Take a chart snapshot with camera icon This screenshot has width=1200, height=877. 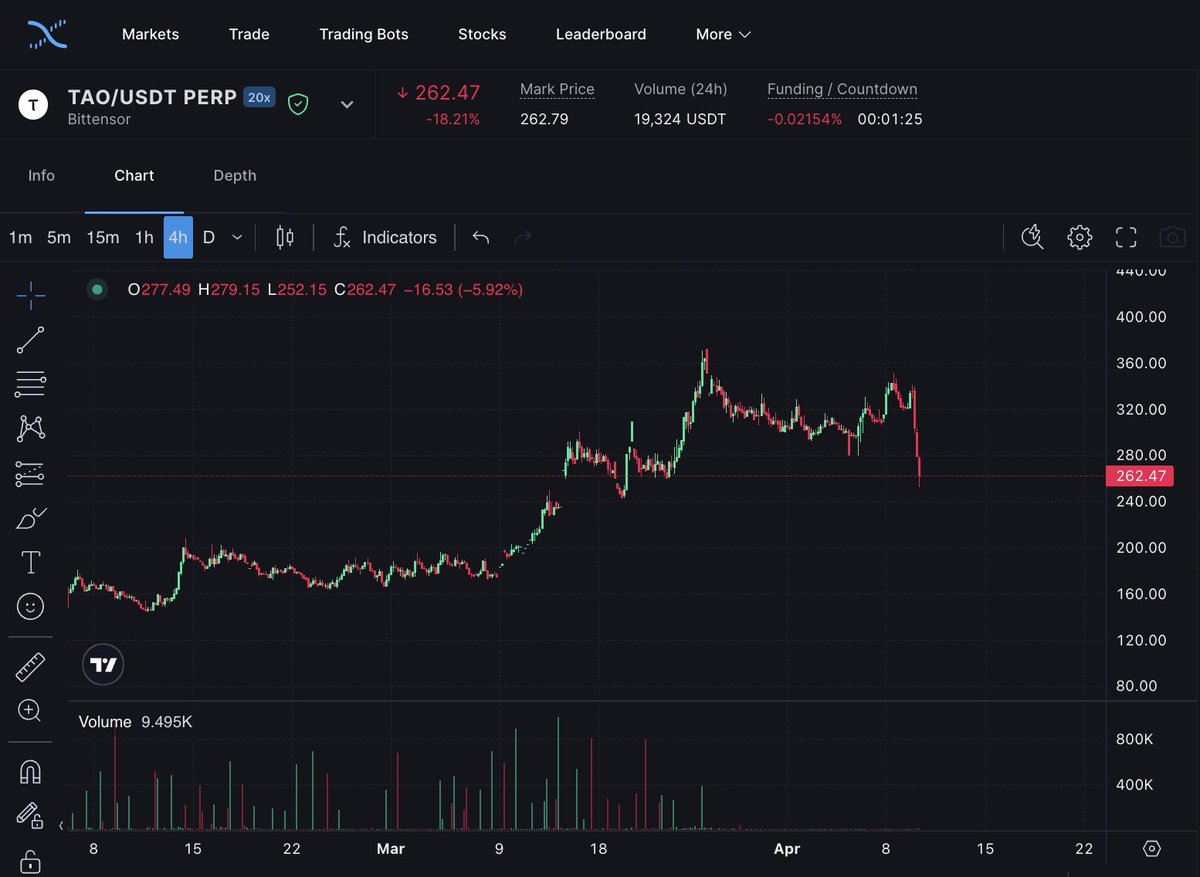pyautogui.click(x=1172, y=237)
